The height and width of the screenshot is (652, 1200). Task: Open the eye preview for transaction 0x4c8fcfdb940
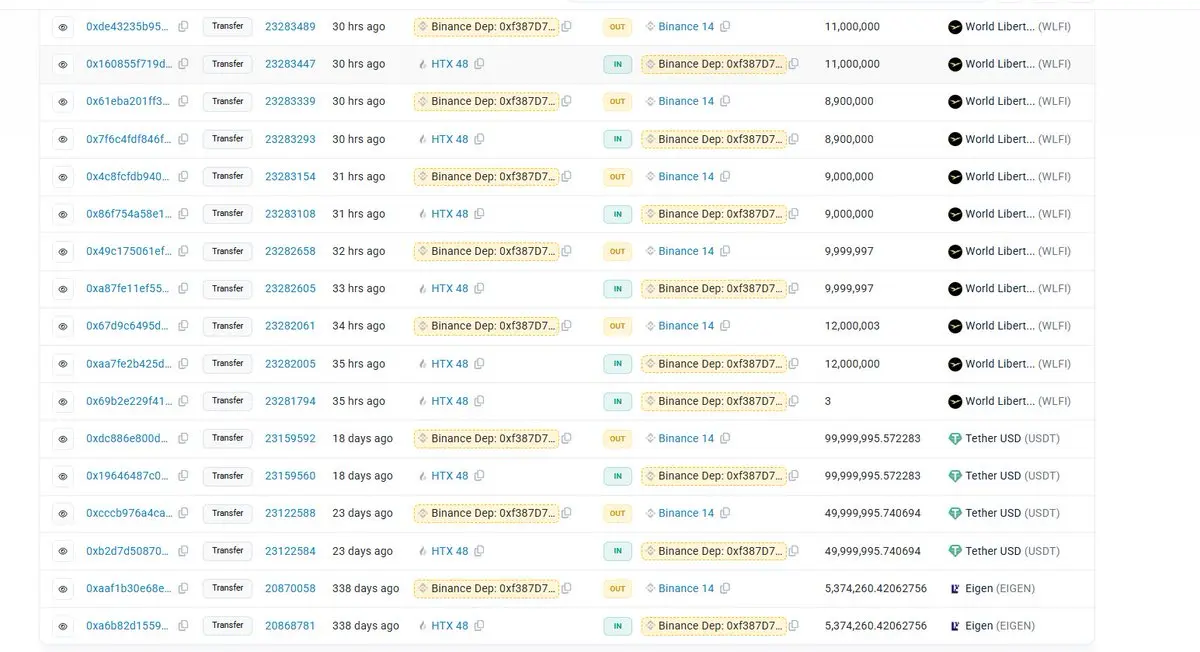click(63, 177)
